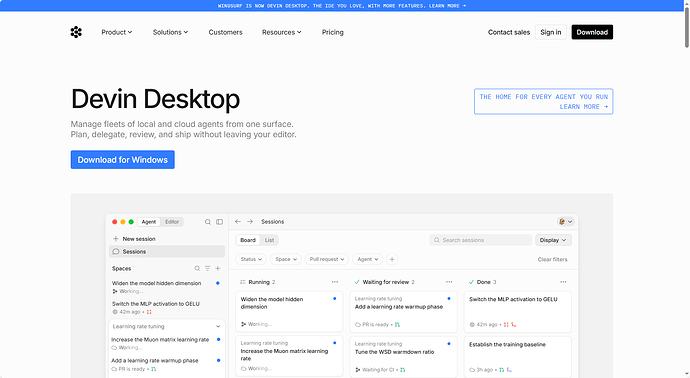This screenshot has height=378, width=690.
Task: Collapse the Learning rate tuning group
Action: 218,327
